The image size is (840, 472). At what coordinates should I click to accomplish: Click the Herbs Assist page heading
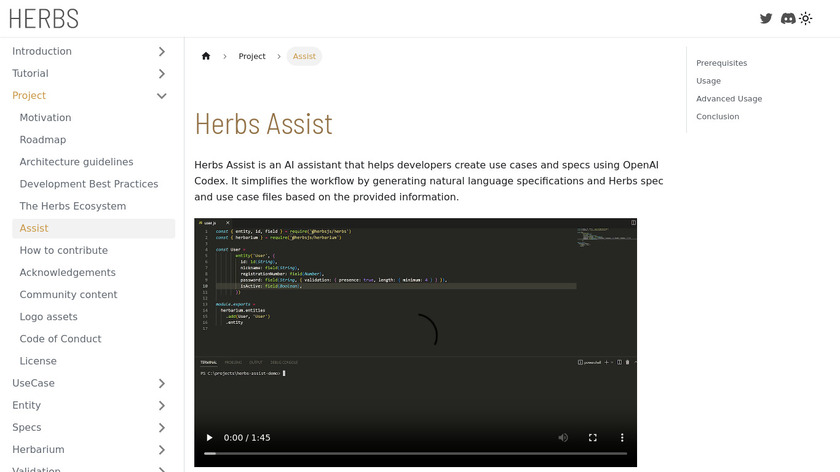(264, 124)
